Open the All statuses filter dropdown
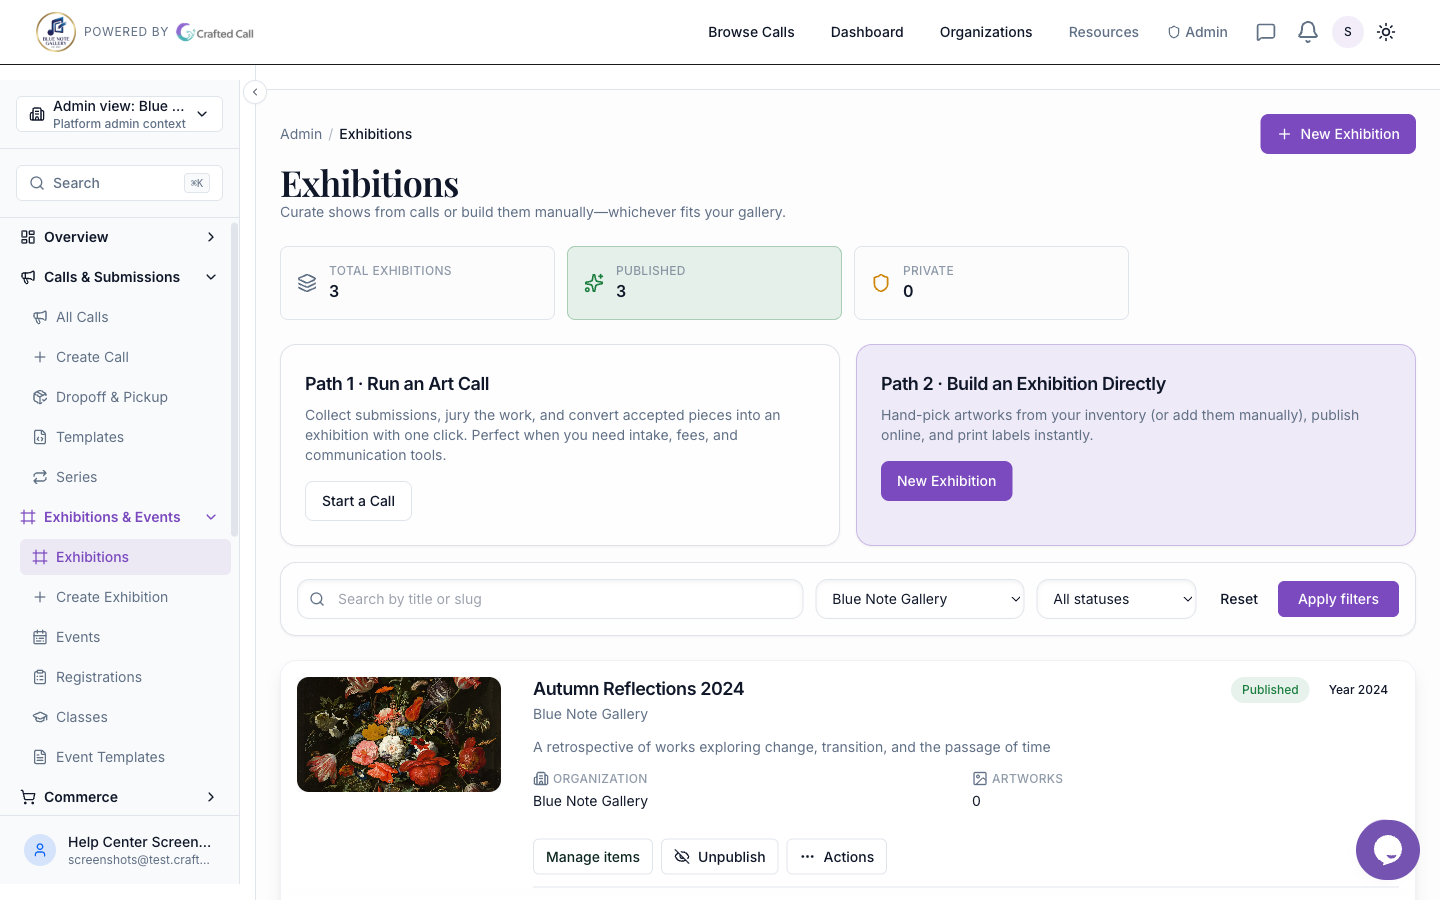 tap(1116, 599)
